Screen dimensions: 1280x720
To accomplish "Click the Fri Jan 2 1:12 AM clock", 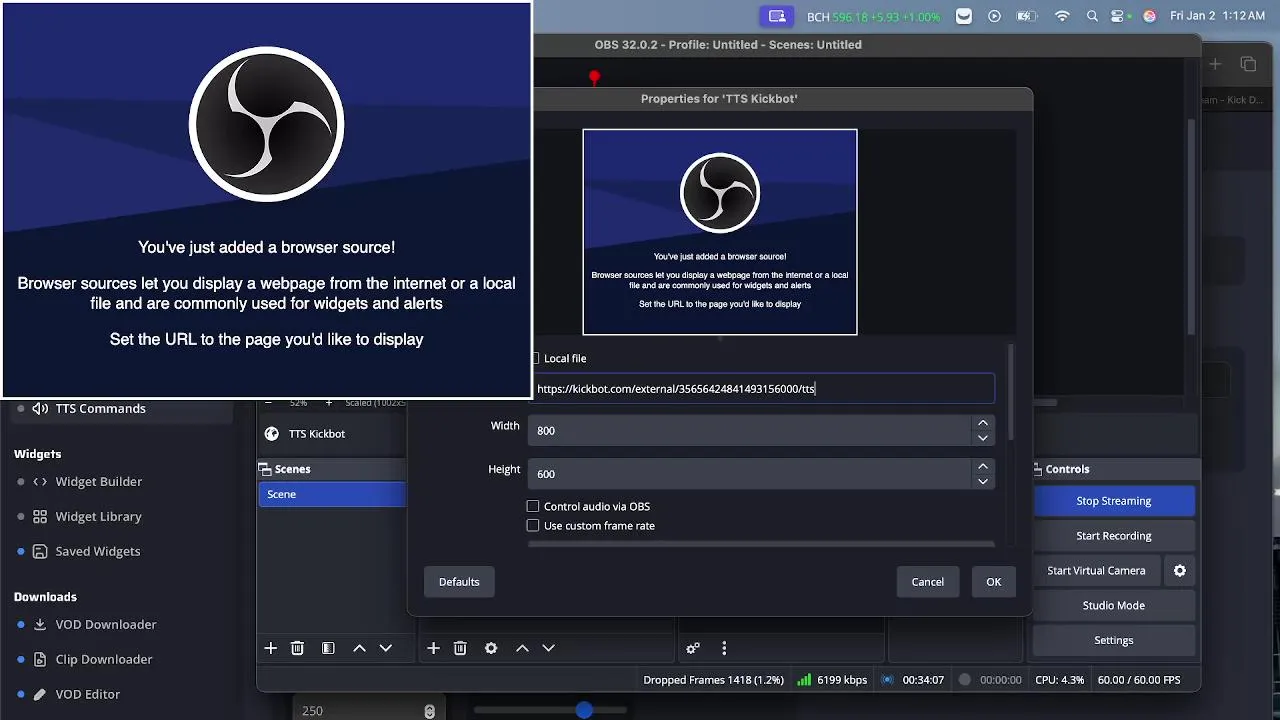I will 1217,16.
